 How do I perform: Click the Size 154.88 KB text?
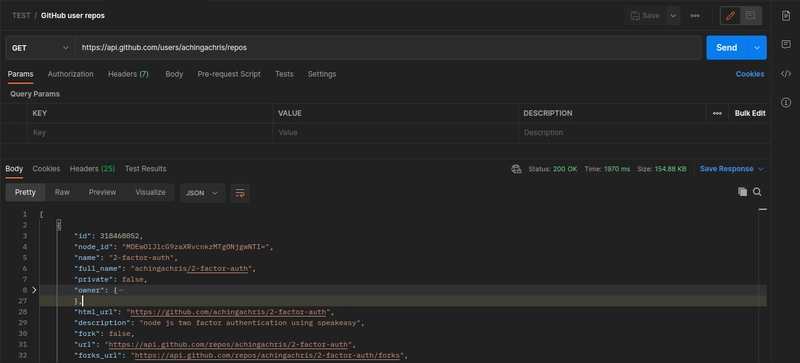pos(662,169)
